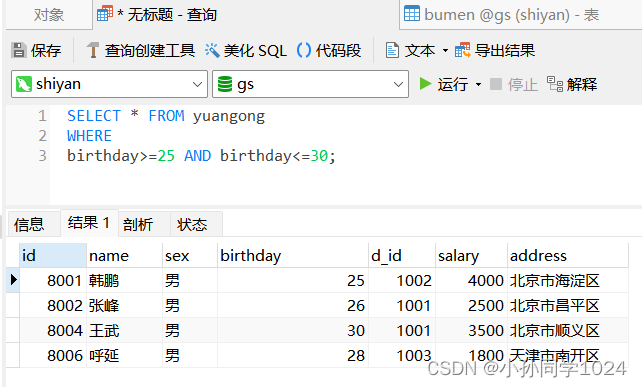Expand the shiyan connection dropdown
This screenshot has height=387, width=642.
pos(197,84)
